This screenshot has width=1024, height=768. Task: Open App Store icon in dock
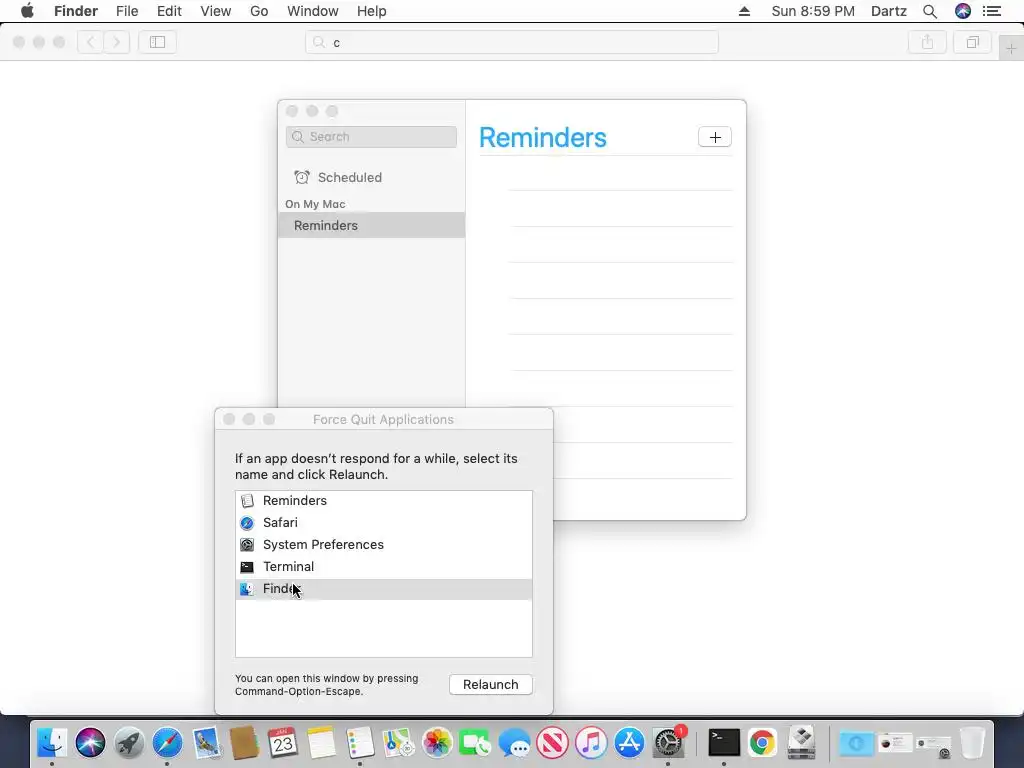pyautogui.click(x=630, y=743)
